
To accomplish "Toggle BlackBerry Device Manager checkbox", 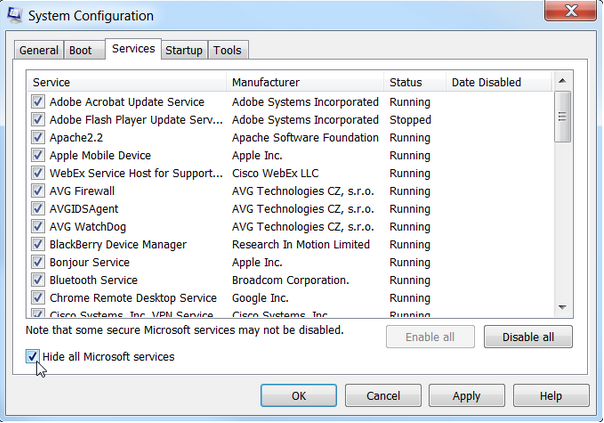I will pyautogui.click(x=38, y=244).
